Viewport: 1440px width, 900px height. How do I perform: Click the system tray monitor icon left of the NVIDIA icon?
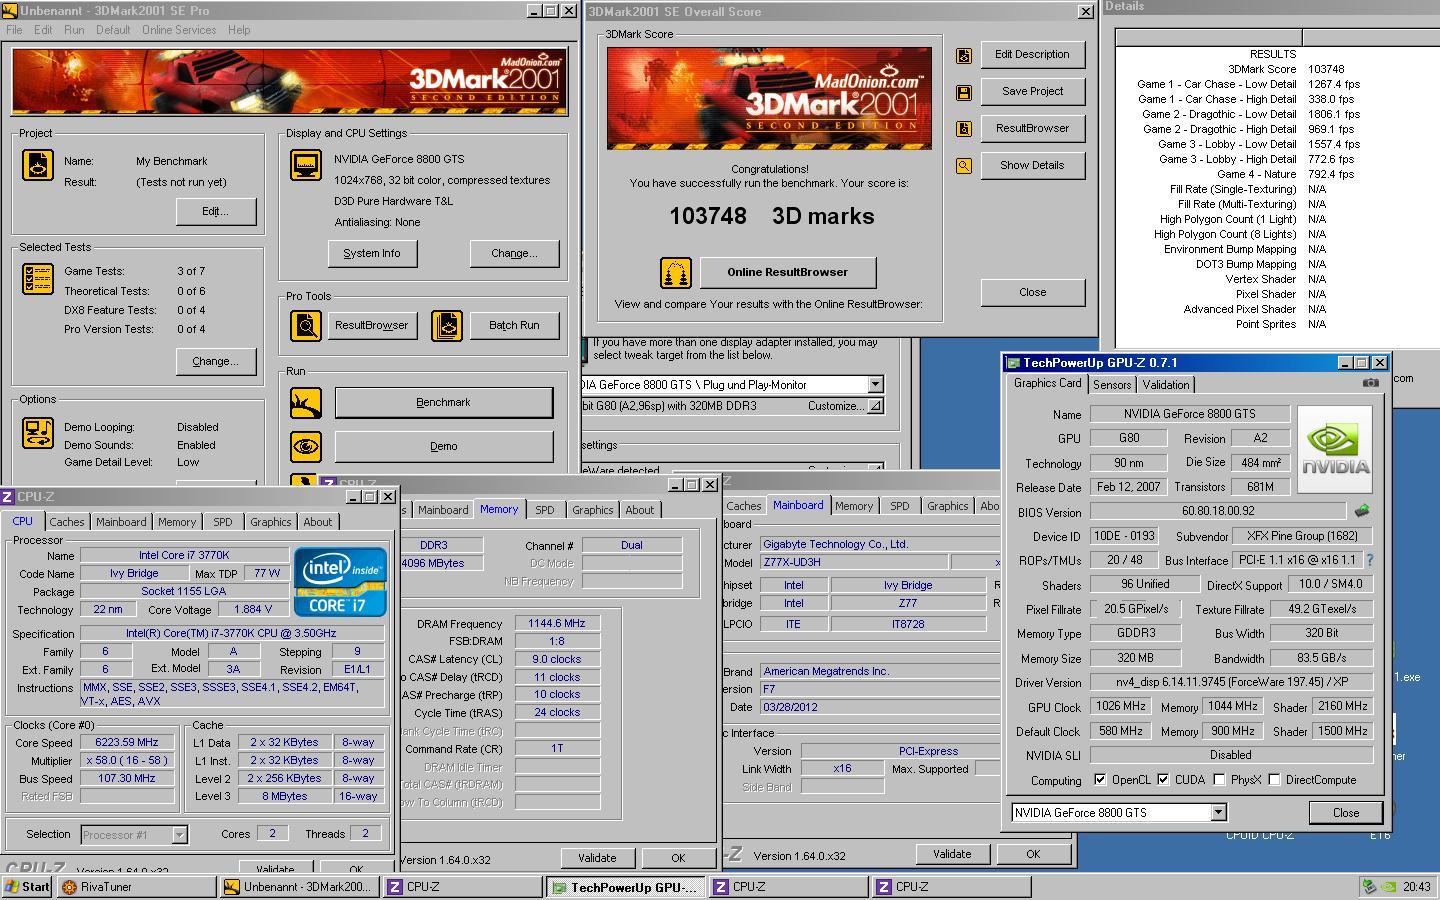click(x=1370, y=886)
